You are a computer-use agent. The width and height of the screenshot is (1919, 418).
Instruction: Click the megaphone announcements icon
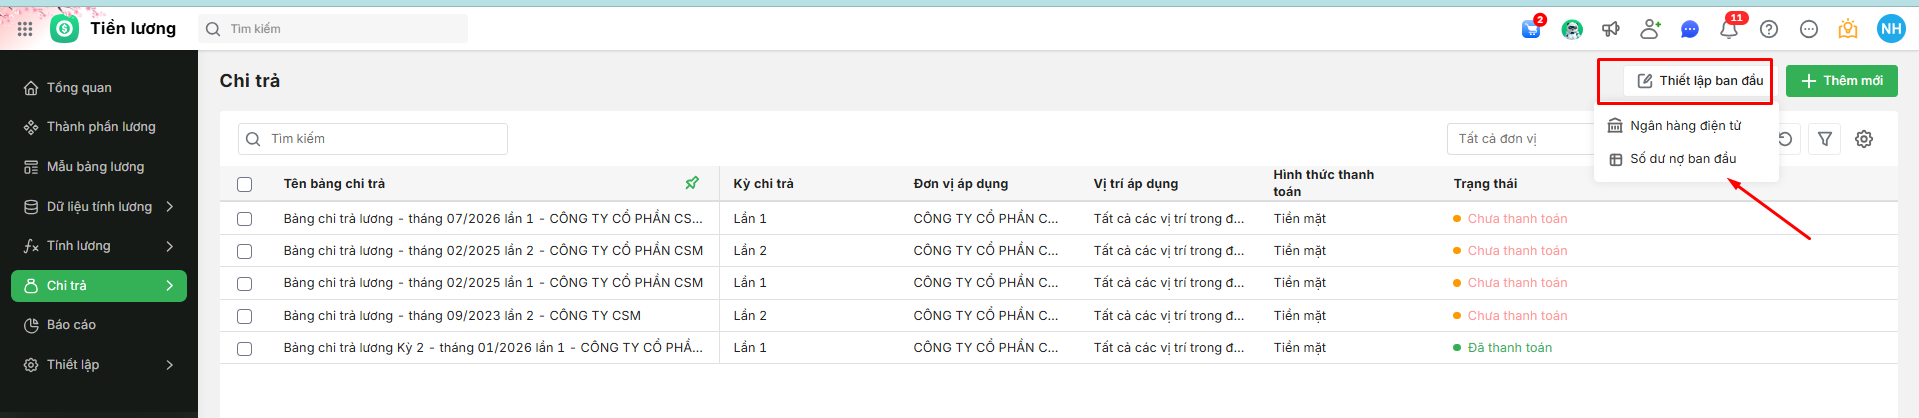pyautogui.click(x=1610, y=29)
